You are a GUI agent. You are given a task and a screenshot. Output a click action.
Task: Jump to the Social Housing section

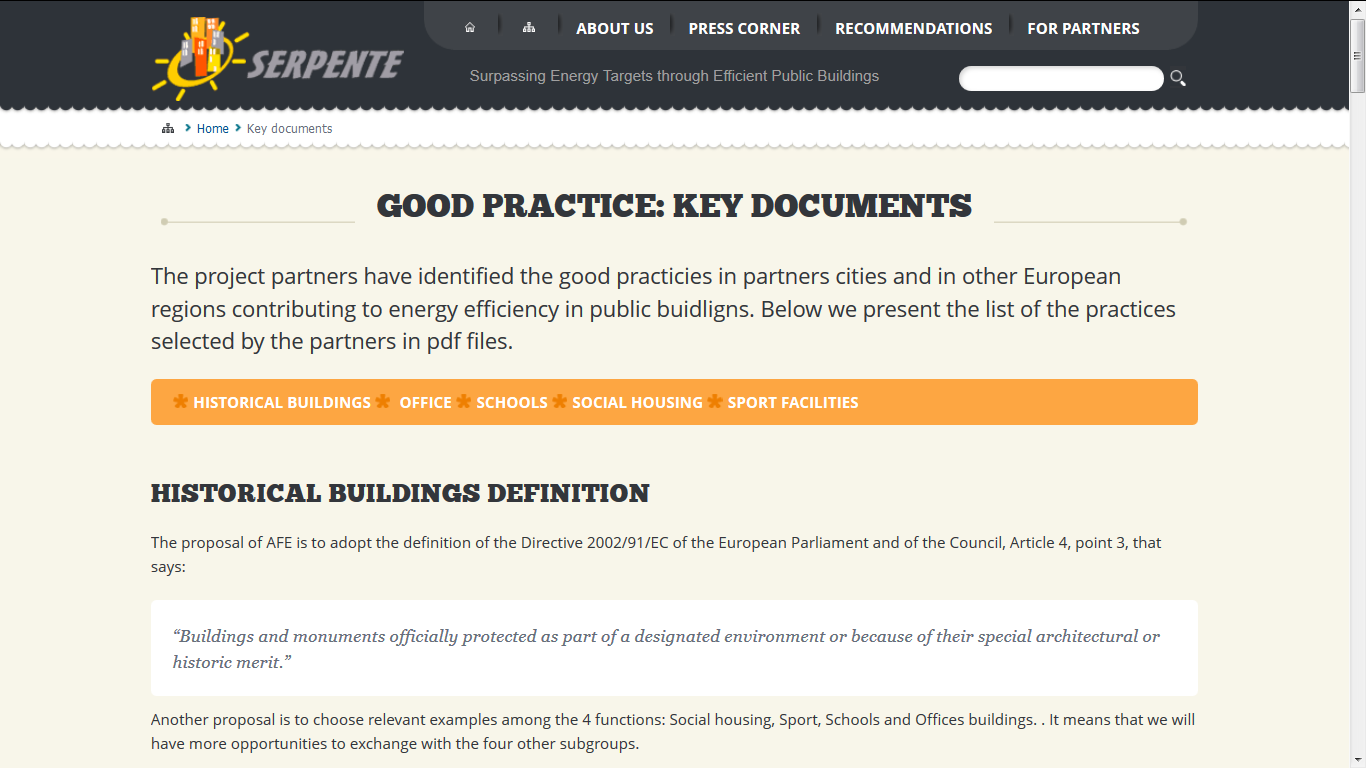pyautogui.click(x=637, y=403)
